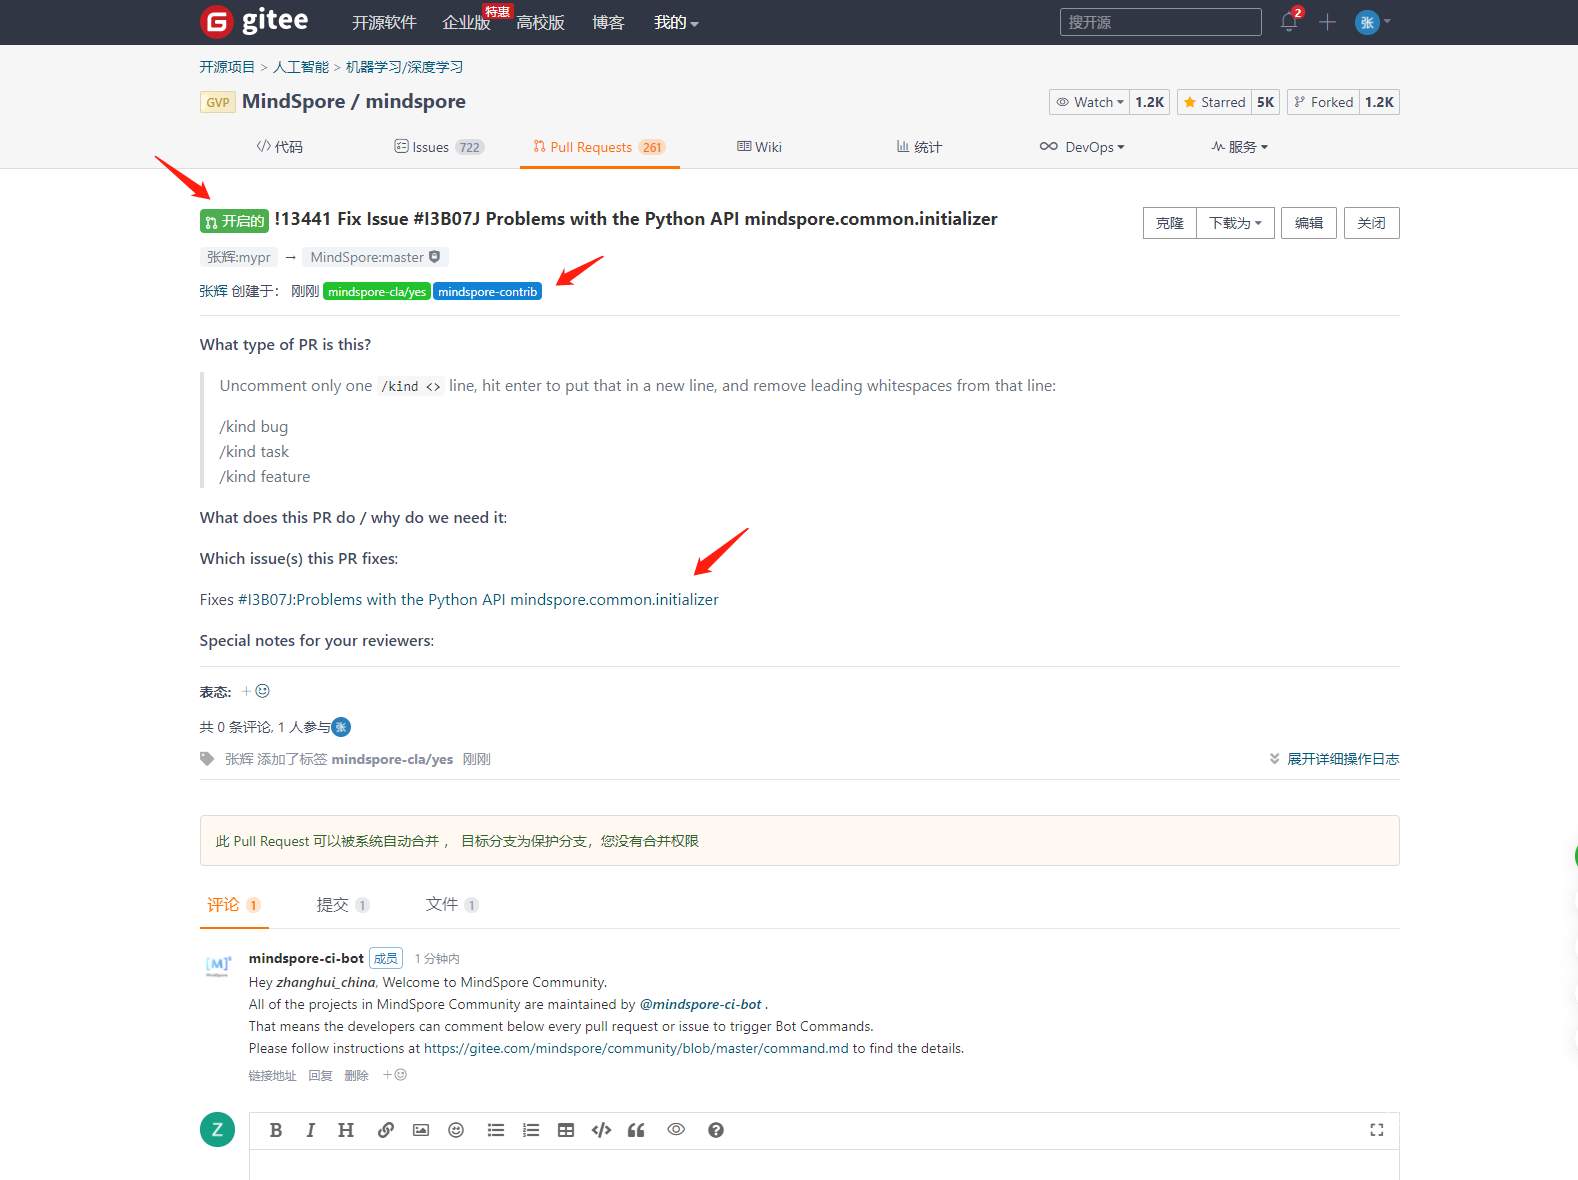This screenshot has height=1180, width=1578.
Task: Switch to the 提交 tab
Action: (343, 905)
